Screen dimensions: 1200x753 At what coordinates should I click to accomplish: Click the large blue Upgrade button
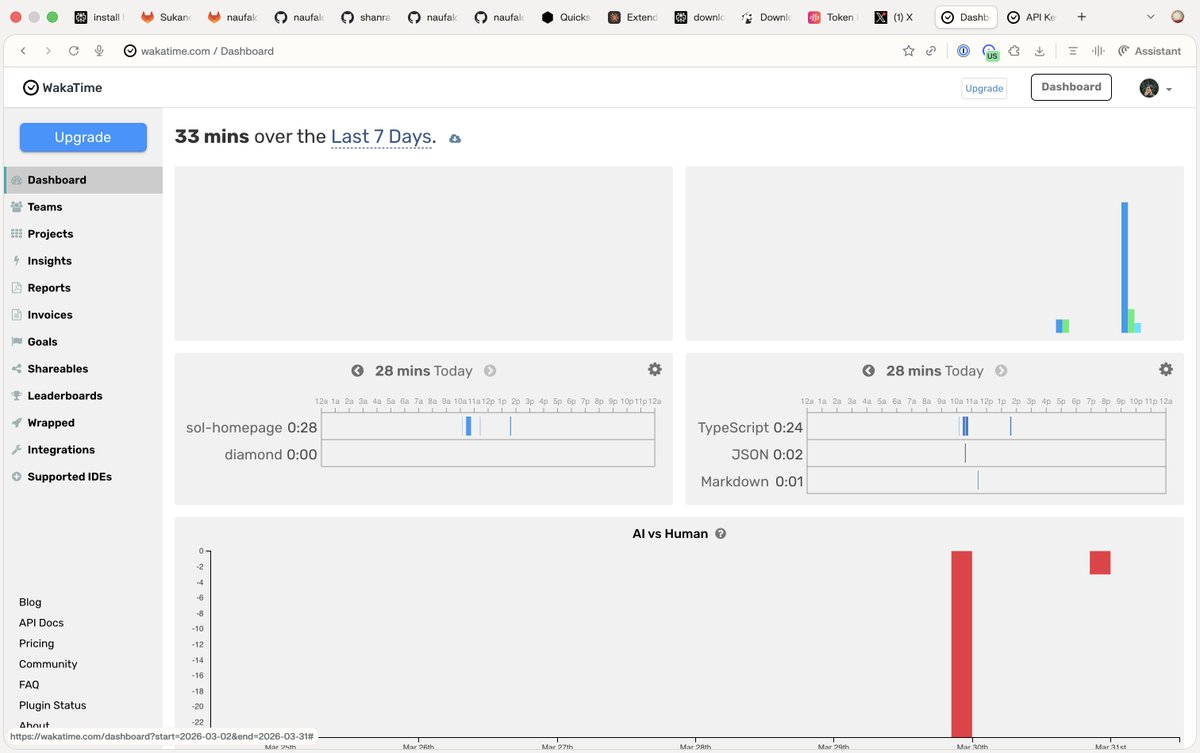83,137
